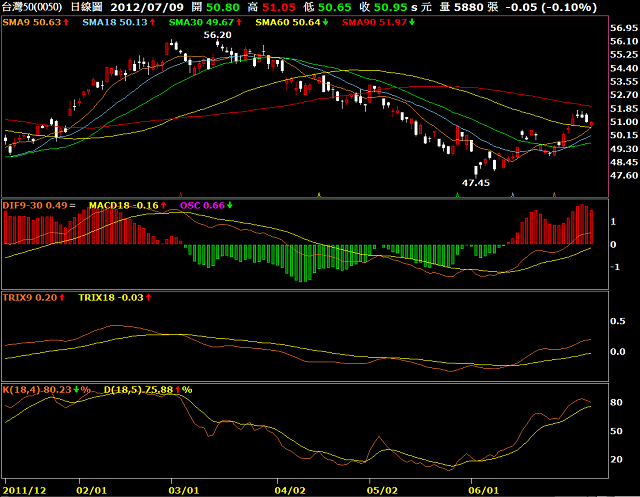This screenshot has width=640, height=497.
Task: Click the 48.45 price axis label
Action: (x=624, y=162)
